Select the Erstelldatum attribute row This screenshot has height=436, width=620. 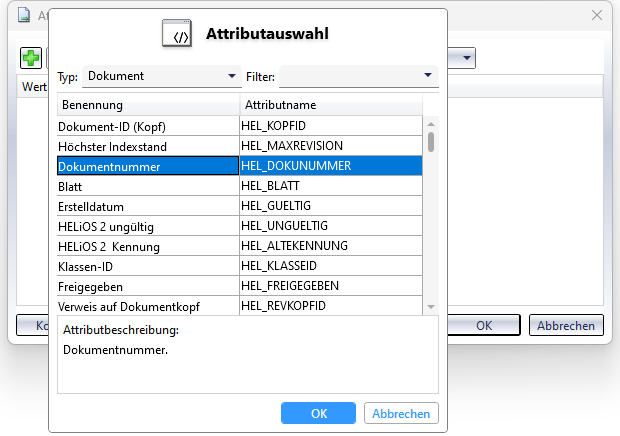148,206
